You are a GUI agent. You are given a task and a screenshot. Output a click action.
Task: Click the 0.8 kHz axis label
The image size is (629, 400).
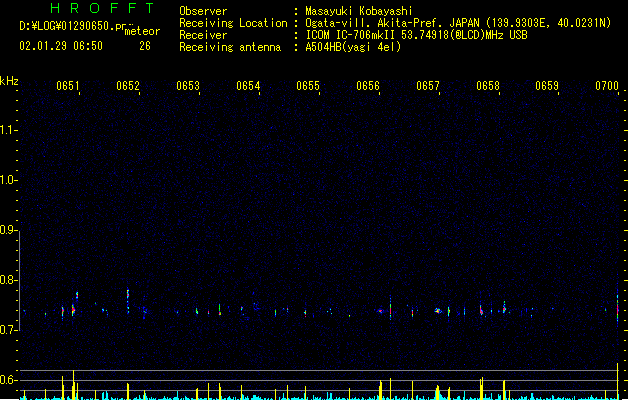(x=8, y=280)
